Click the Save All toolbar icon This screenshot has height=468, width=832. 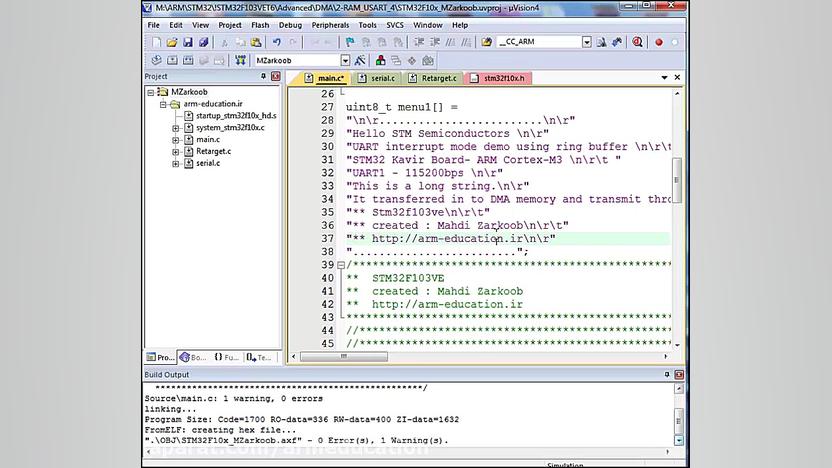pyautogui.click(x=204, y=43)
